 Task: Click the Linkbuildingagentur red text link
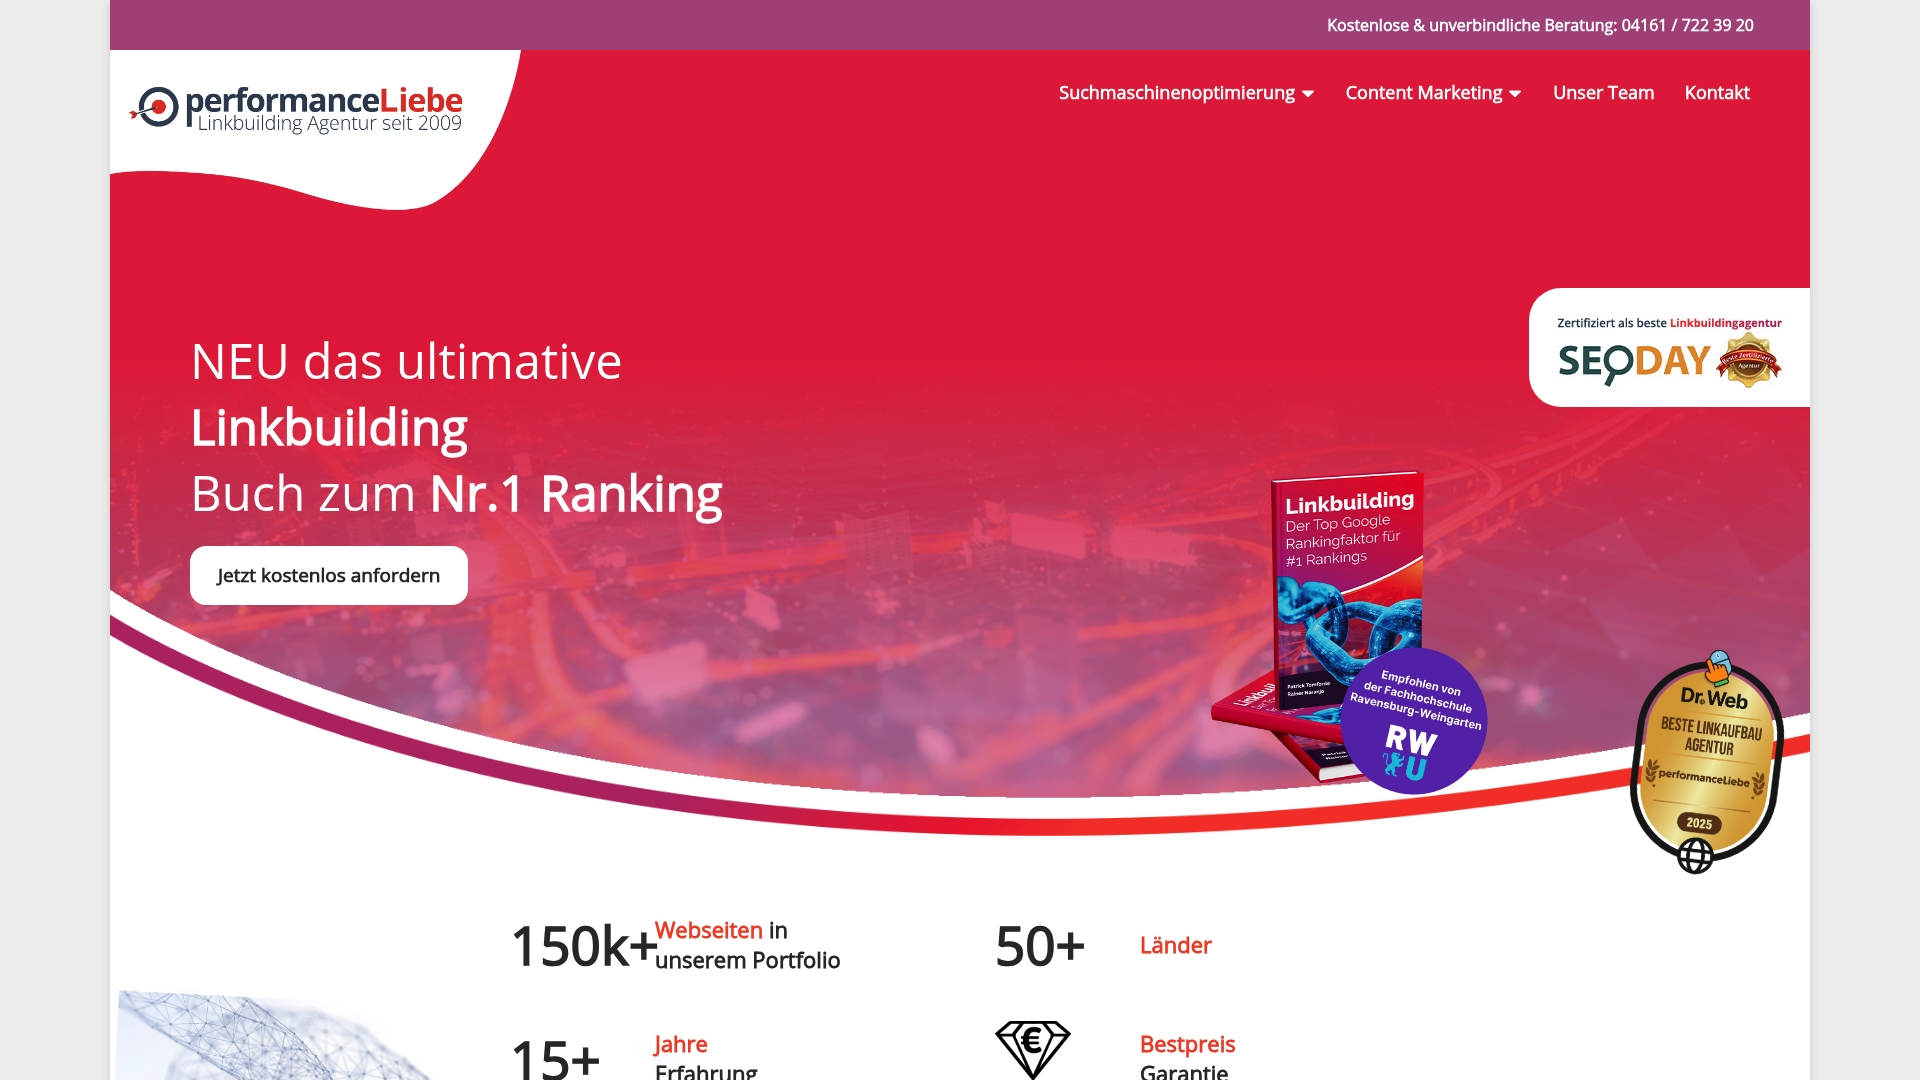click(1725, 323)
